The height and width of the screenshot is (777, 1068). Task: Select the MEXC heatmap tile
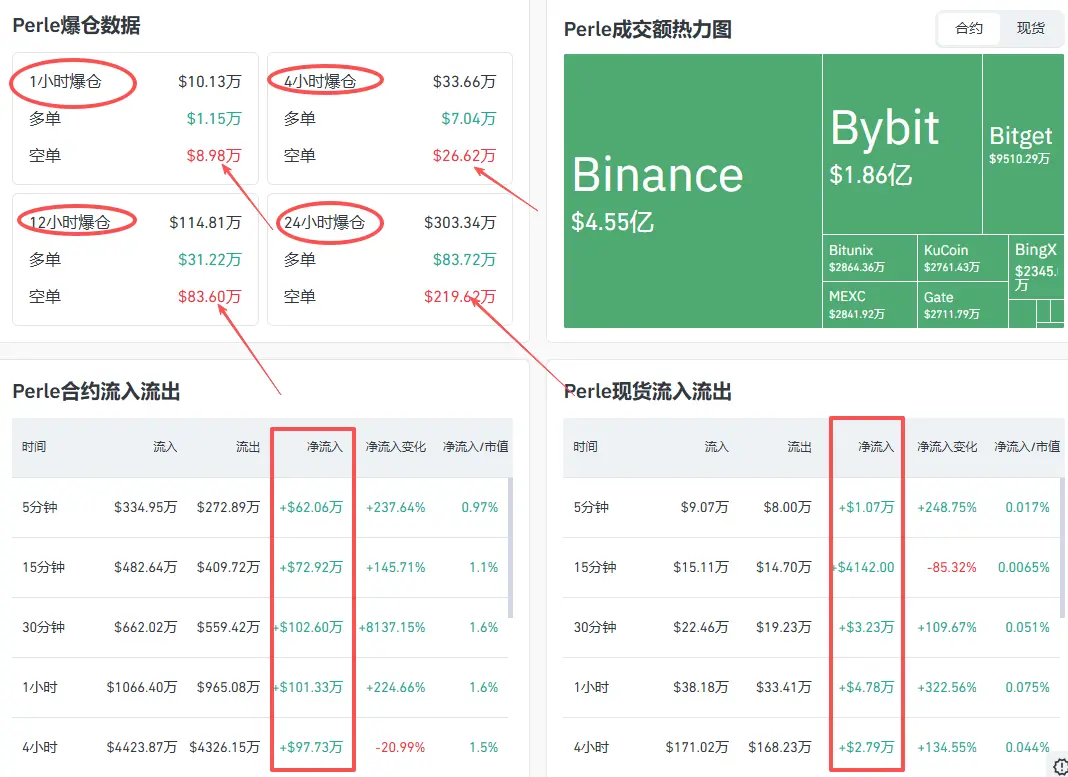coord(870,305)
